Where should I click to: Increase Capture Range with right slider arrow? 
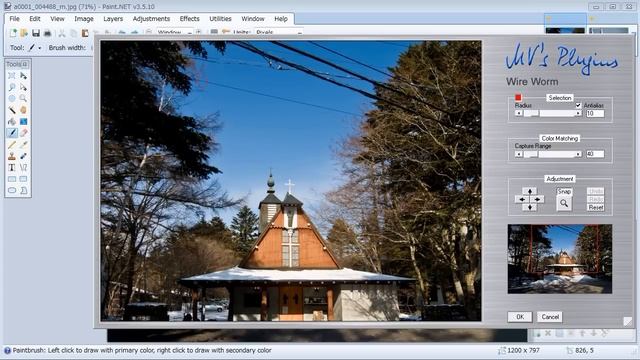tap(578, 154)
